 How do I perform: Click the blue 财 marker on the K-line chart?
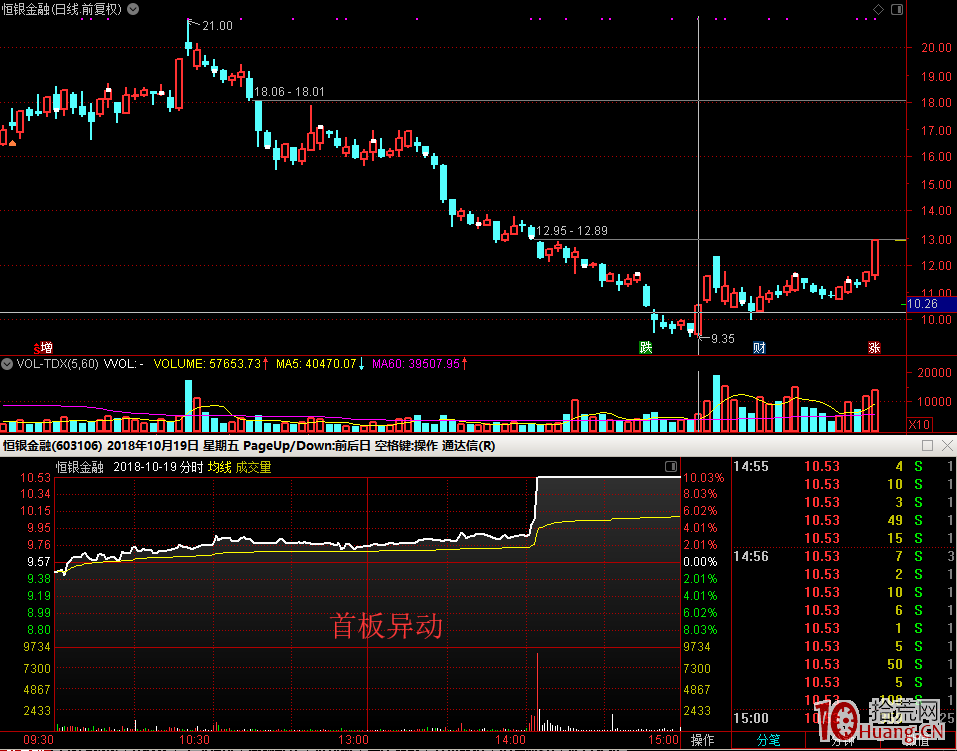(x=759, y=347)
